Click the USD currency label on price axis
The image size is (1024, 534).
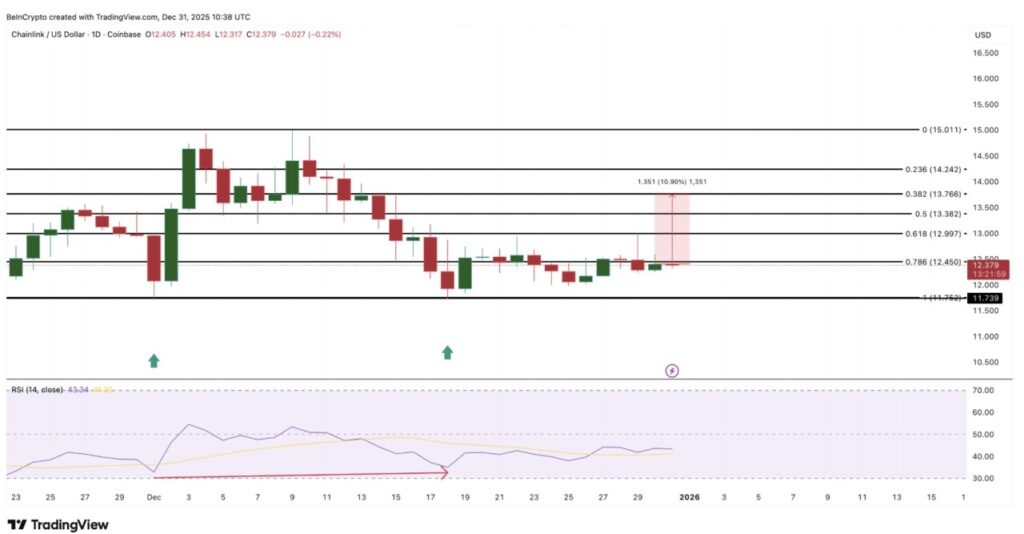tap(982, 35)
